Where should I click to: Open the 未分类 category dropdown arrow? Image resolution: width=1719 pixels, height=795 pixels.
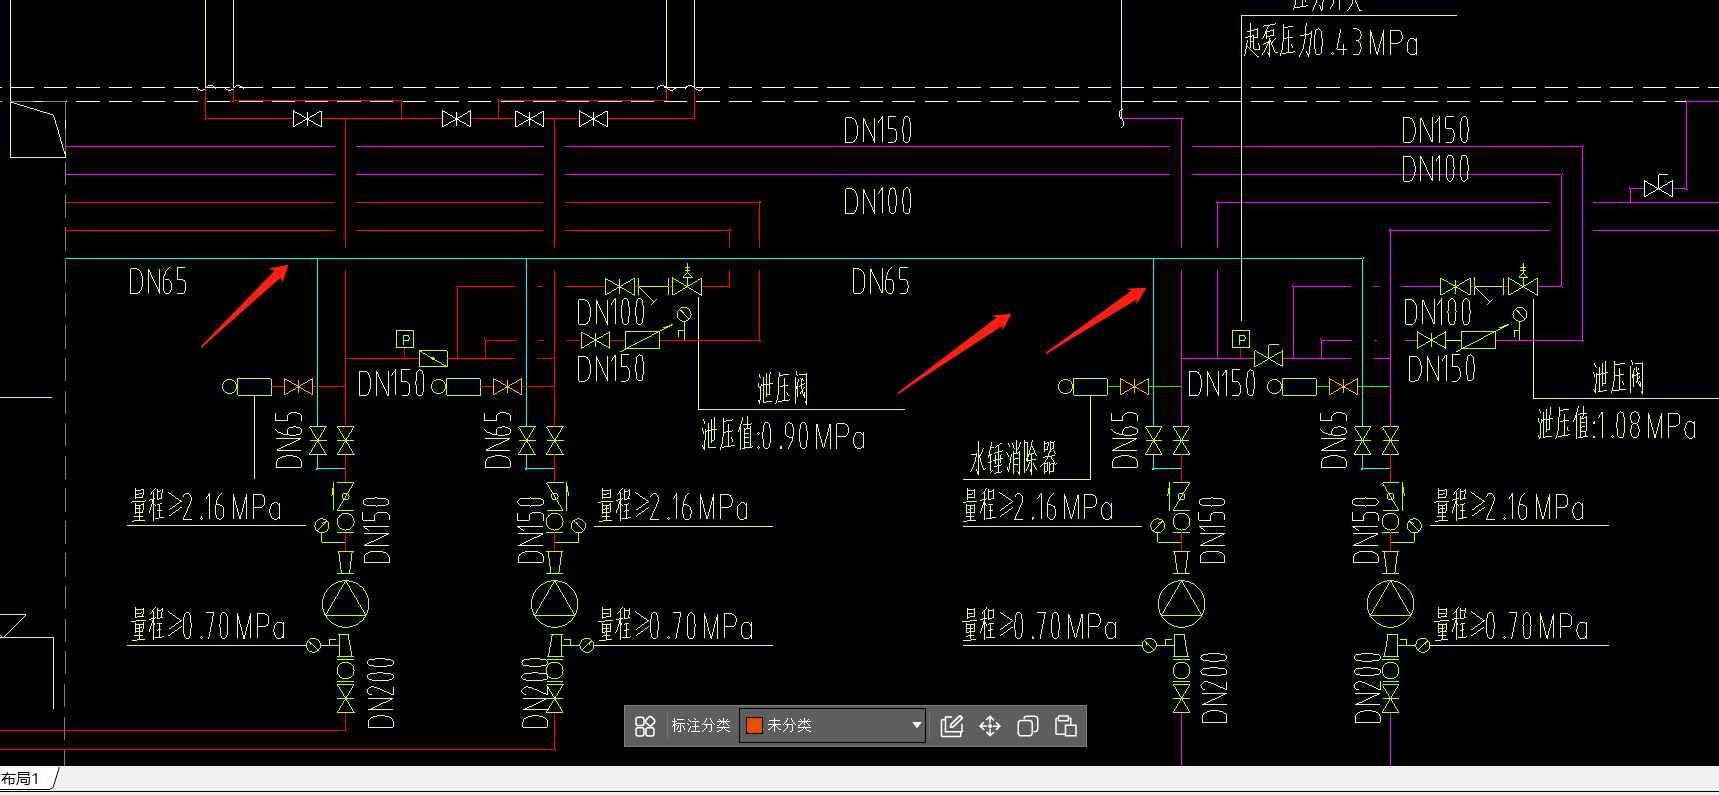tap(916, 726)
